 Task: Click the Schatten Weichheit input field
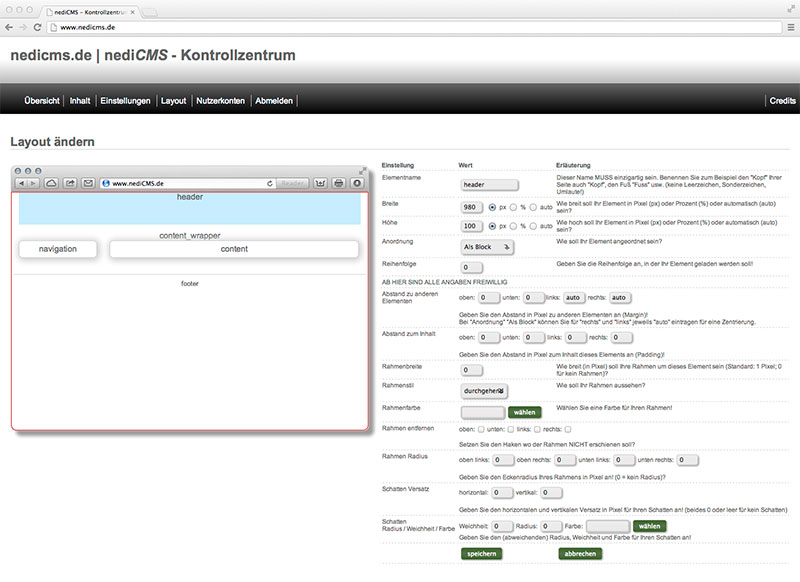point(502,526)
